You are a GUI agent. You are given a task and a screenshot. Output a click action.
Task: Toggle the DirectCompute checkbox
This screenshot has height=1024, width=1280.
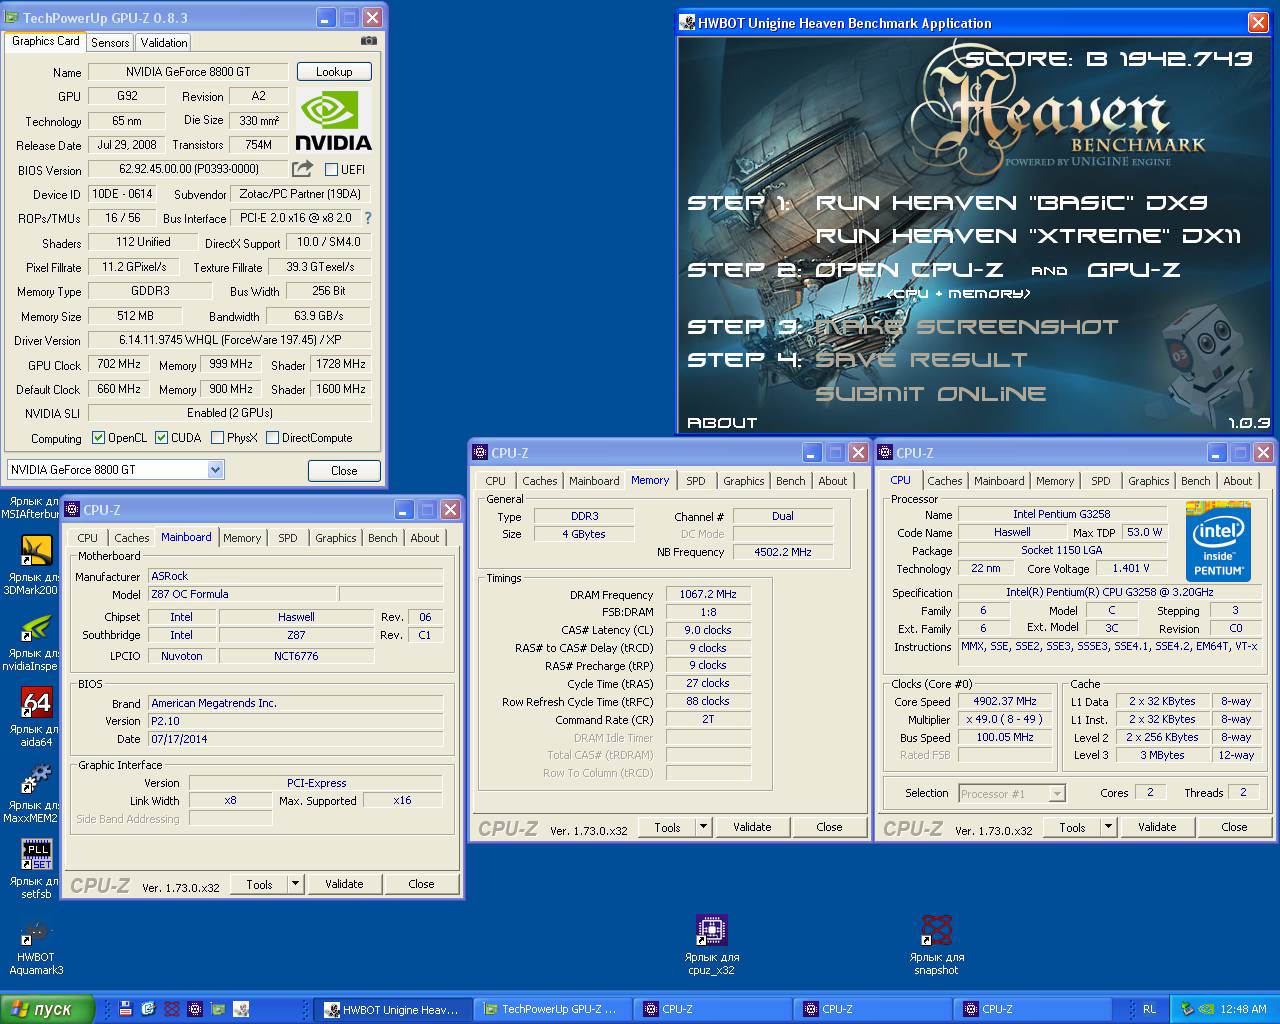(x=272, y=437)
